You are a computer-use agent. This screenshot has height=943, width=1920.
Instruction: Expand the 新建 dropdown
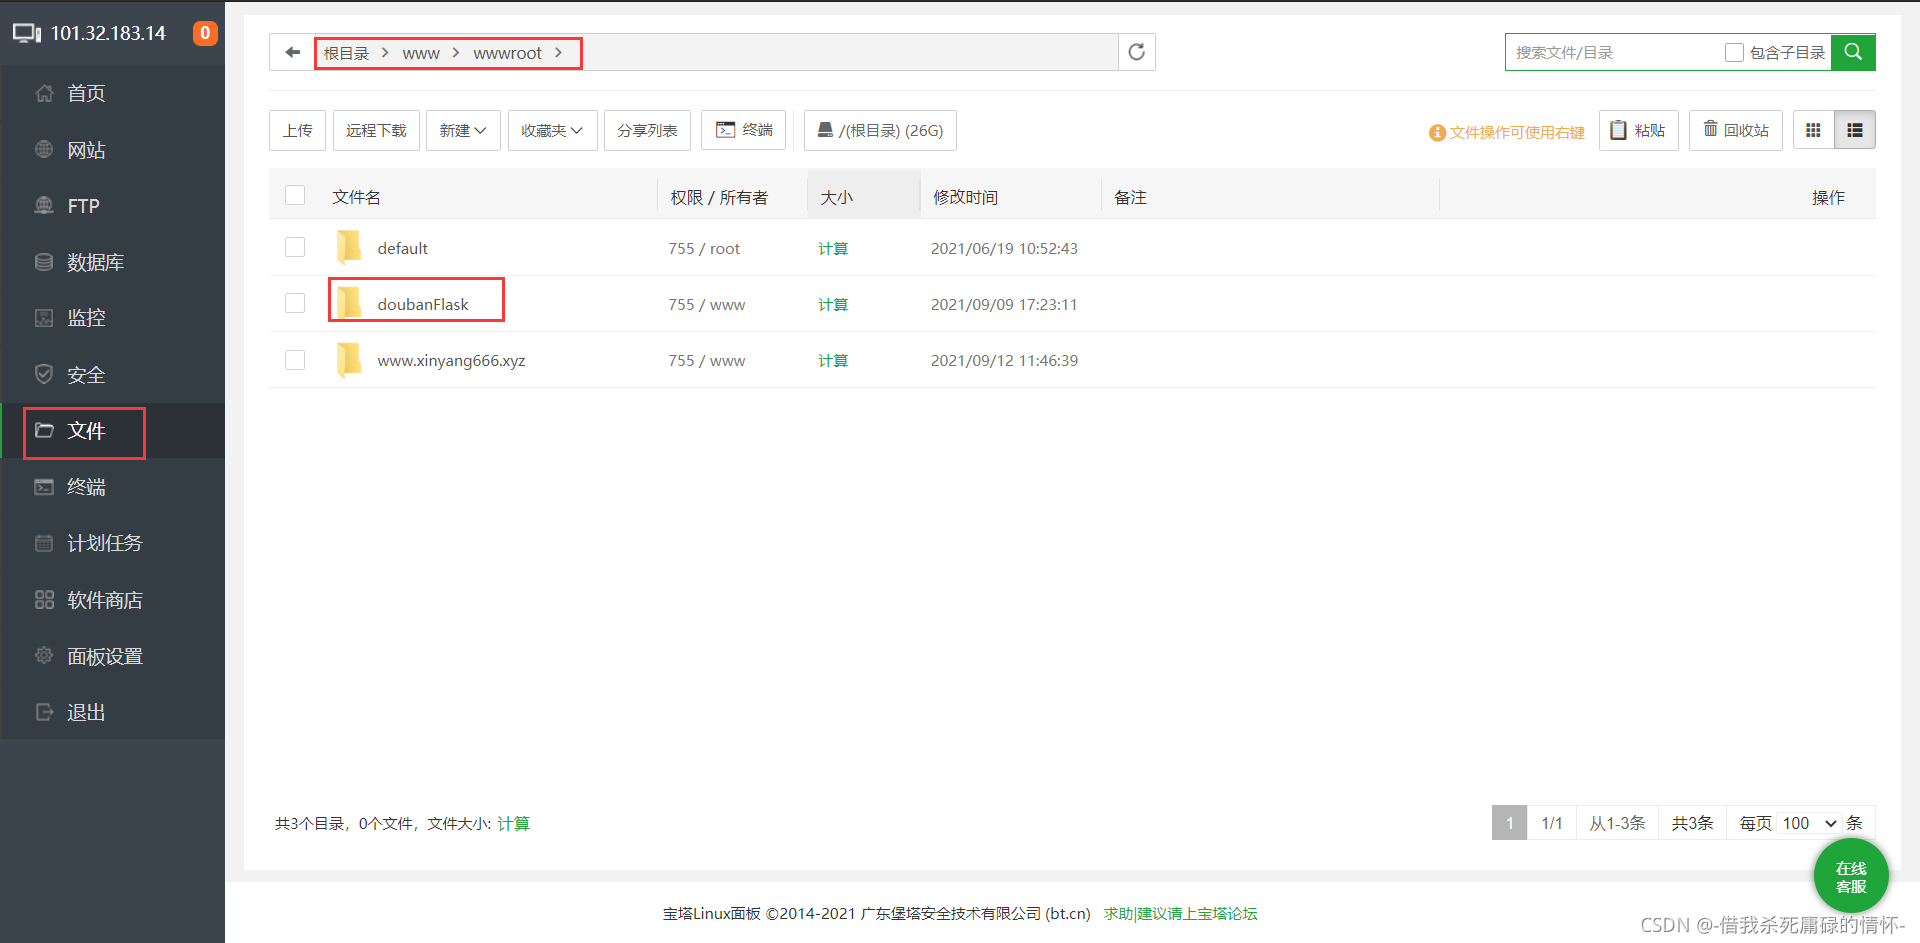pos(463,130)
